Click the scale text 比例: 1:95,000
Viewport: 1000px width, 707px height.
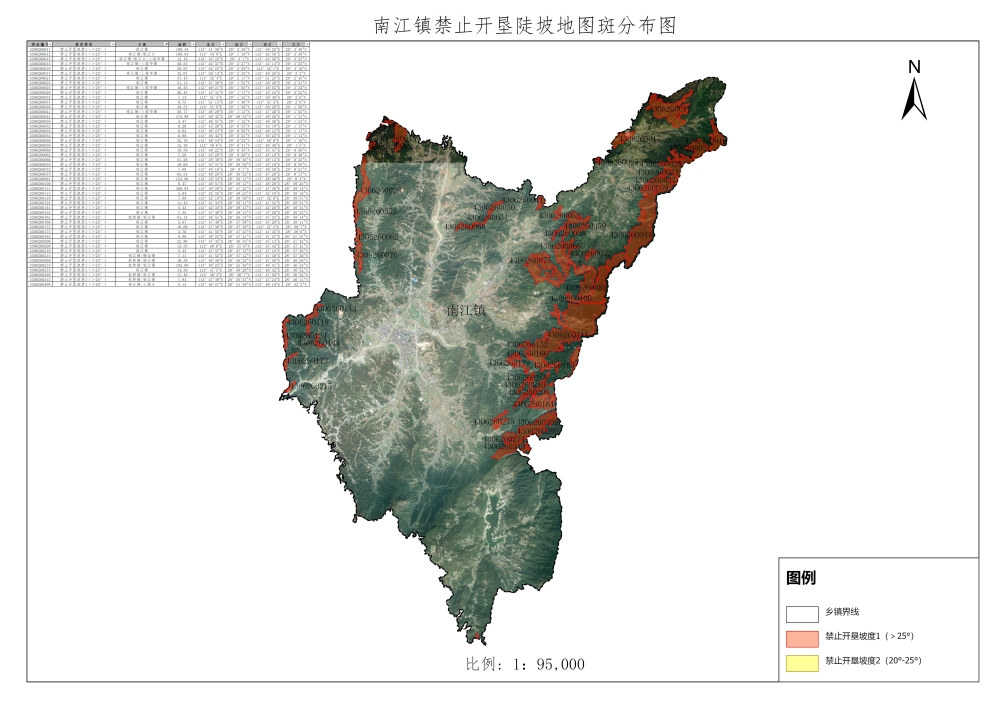pos(525,664)
